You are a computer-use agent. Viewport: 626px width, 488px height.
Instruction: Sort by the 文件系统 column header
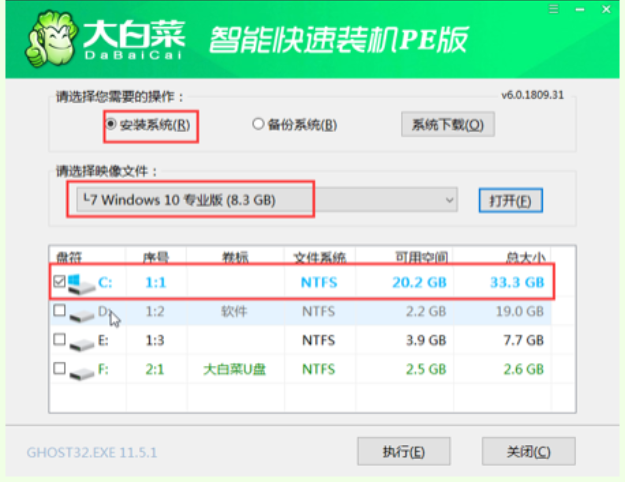pos(319,258)
